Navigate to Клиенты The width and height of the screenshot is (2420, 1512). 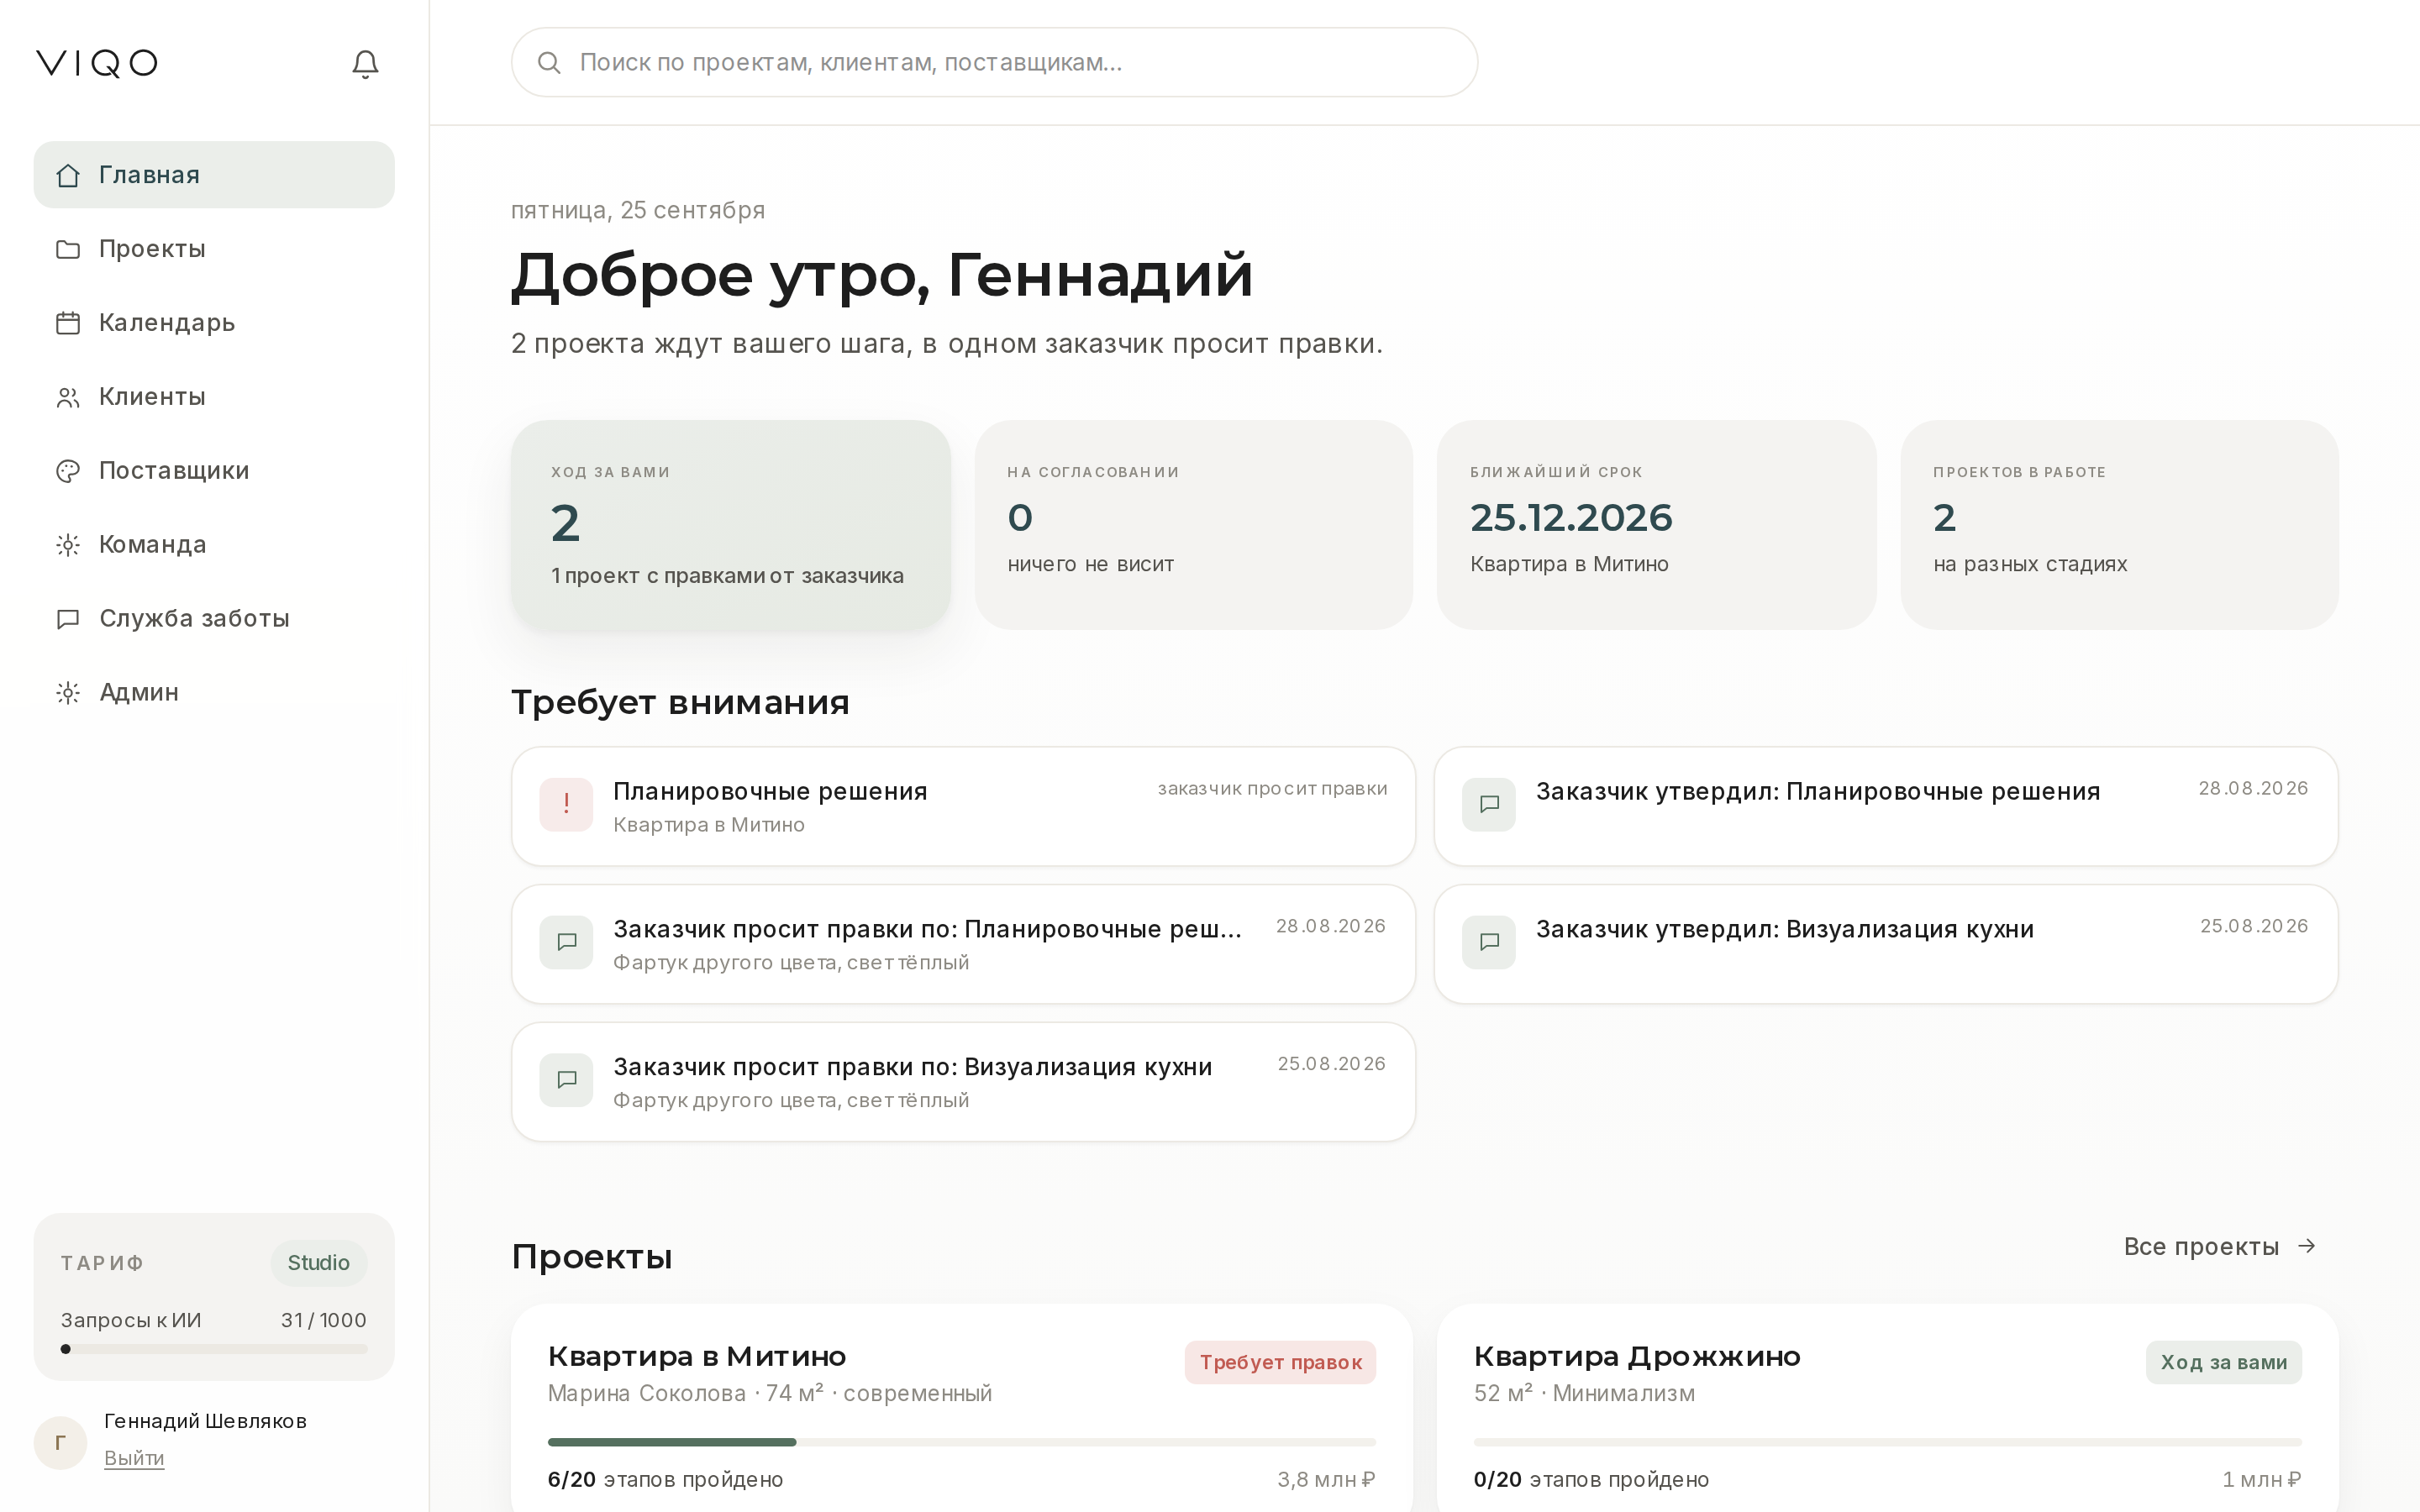coord(214,397)
